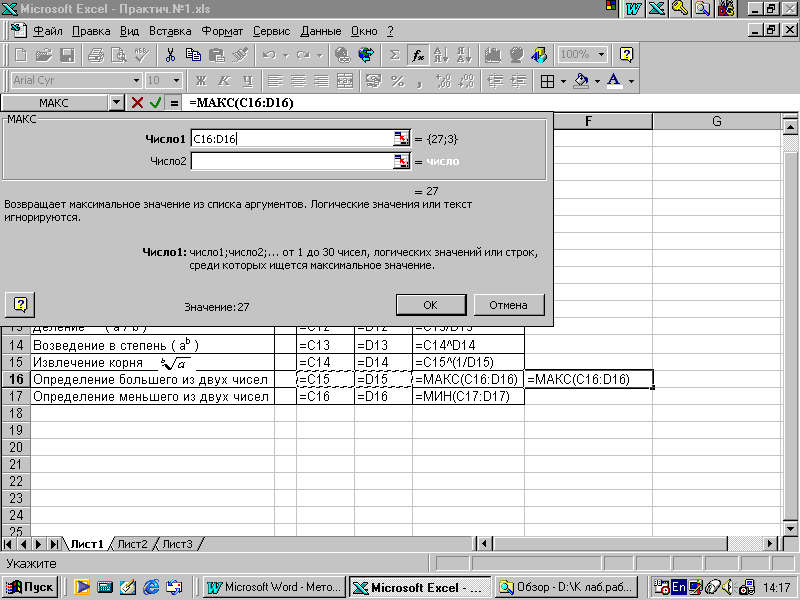800x600 pixels.
Task: Click the Decrease Indent icon
Action: [495, 81]
